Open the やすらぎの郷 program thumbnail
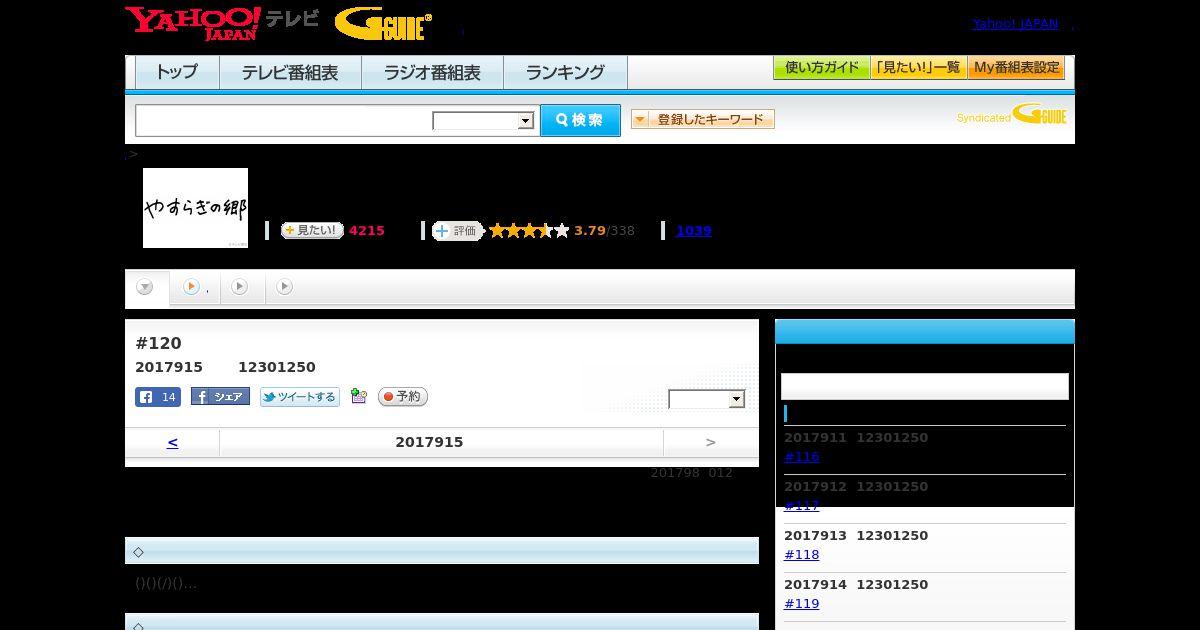Viewport: 1200px width, 630px height. point(195,208)
